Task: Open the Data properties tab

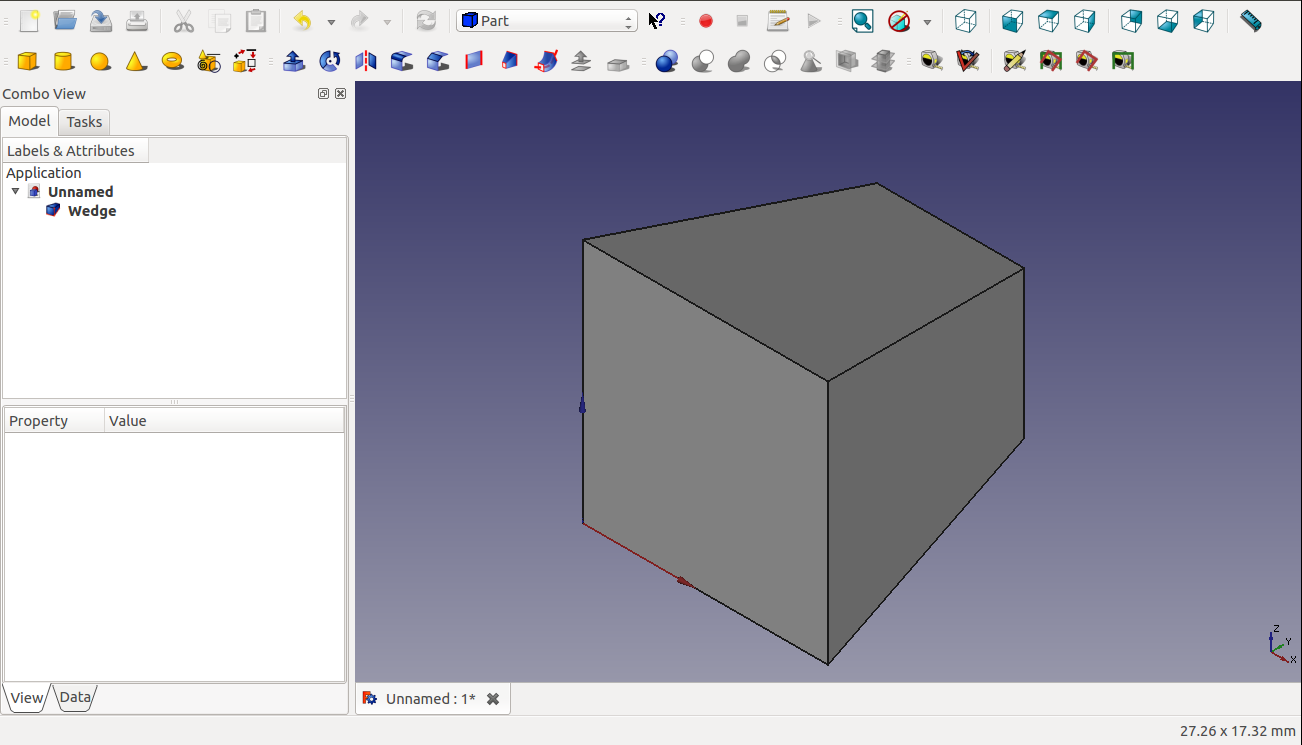Action: tap(75, 698)
